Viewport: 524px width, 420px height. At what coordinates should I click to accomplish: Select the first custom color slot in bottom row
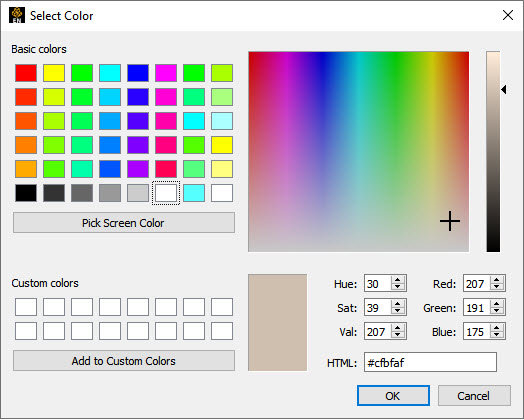click(26, 331)
